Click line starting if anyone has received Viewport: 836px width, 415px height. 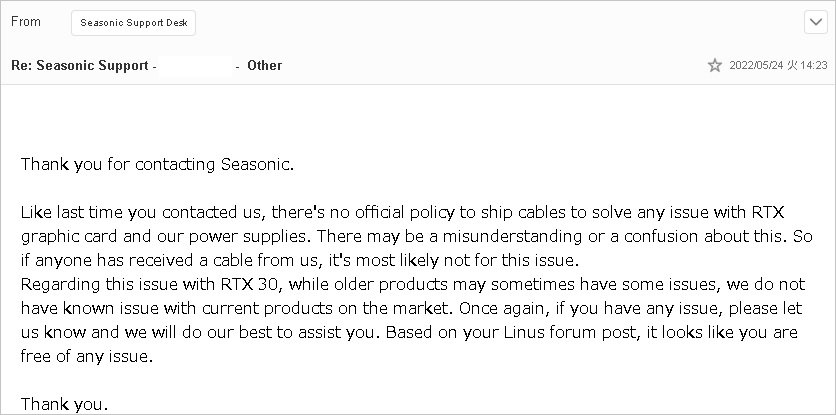coord(300,260)
